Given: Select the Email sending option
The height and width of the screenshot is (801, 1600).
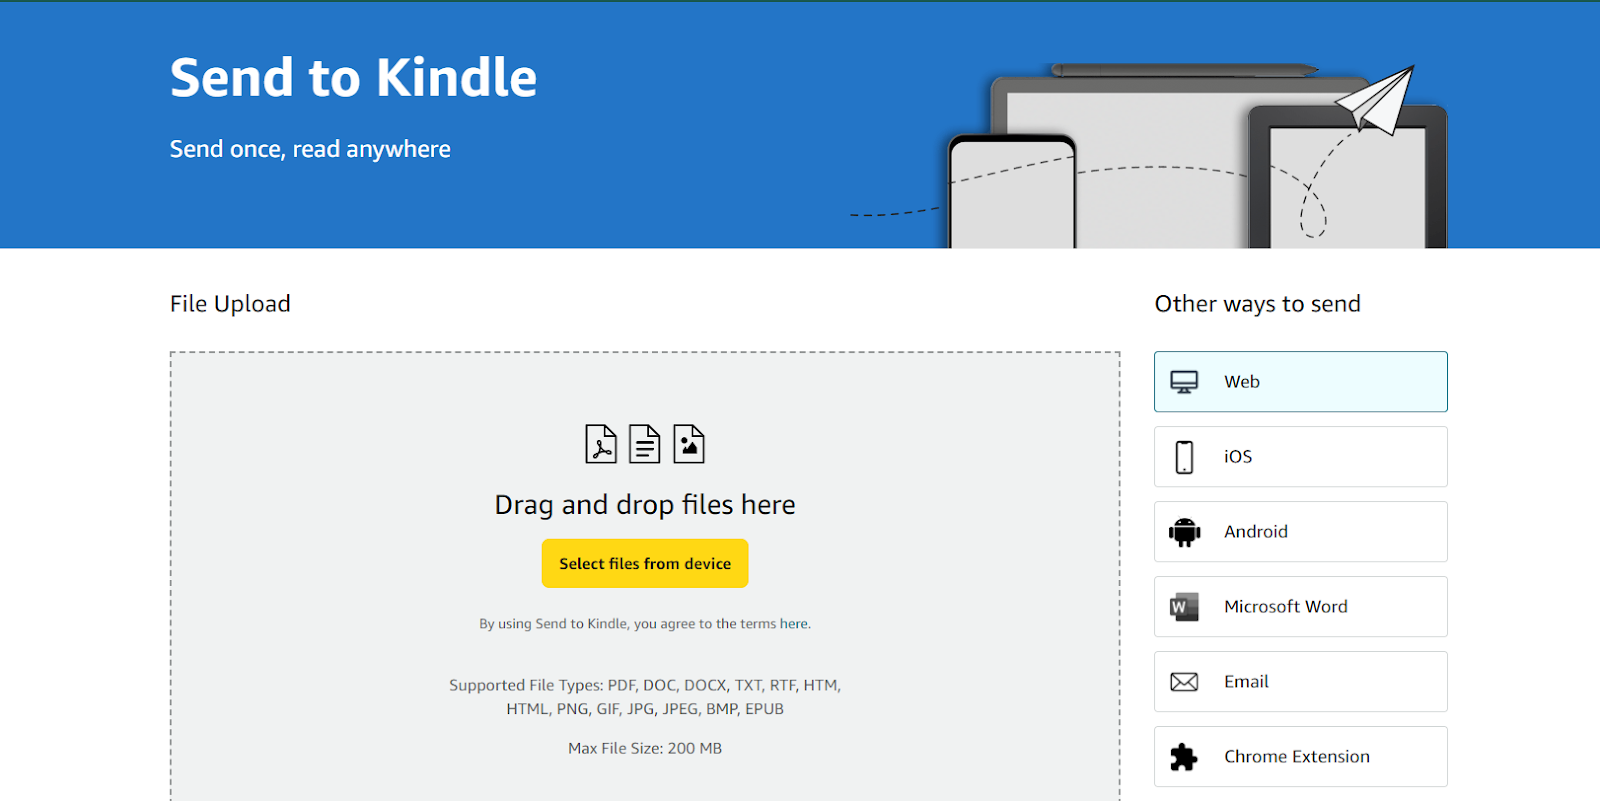Looking at the screenshot, I should point(1301,682).
